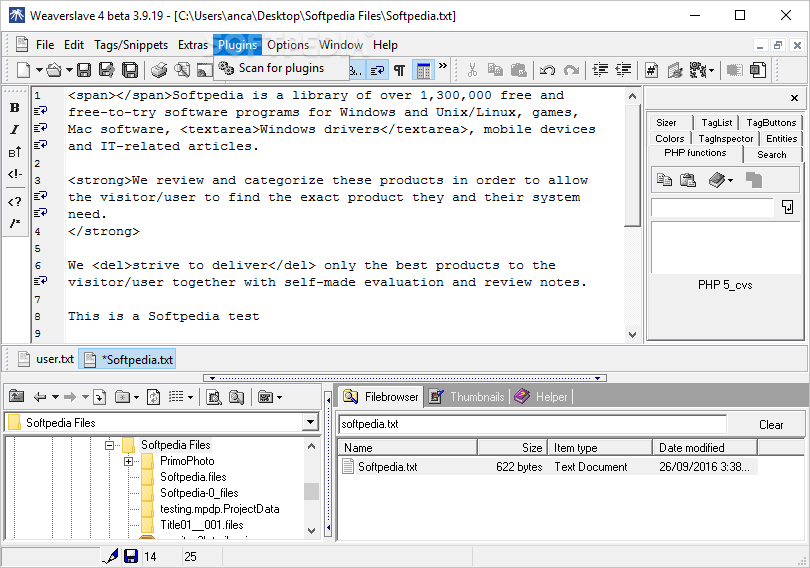Image resolution: width=810 pixels, height=568 pixels.
Task: Switch to the TagList tab
Action: 716,122
